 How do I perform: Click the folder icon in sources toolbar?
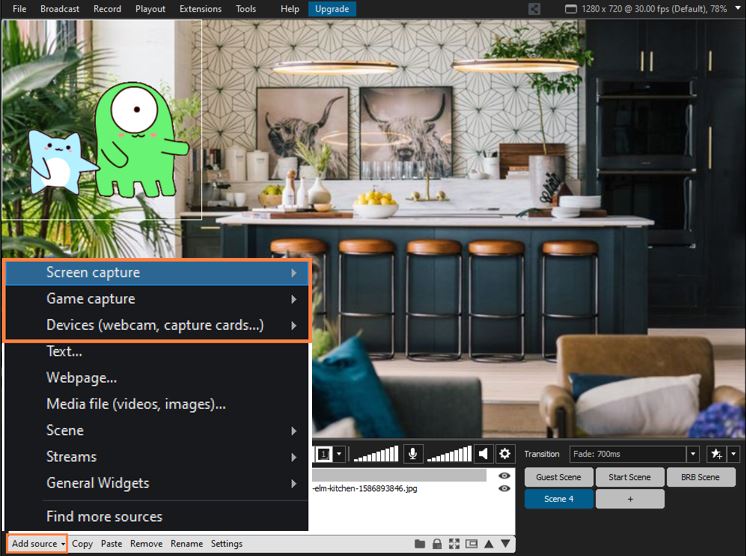point(420,544)
